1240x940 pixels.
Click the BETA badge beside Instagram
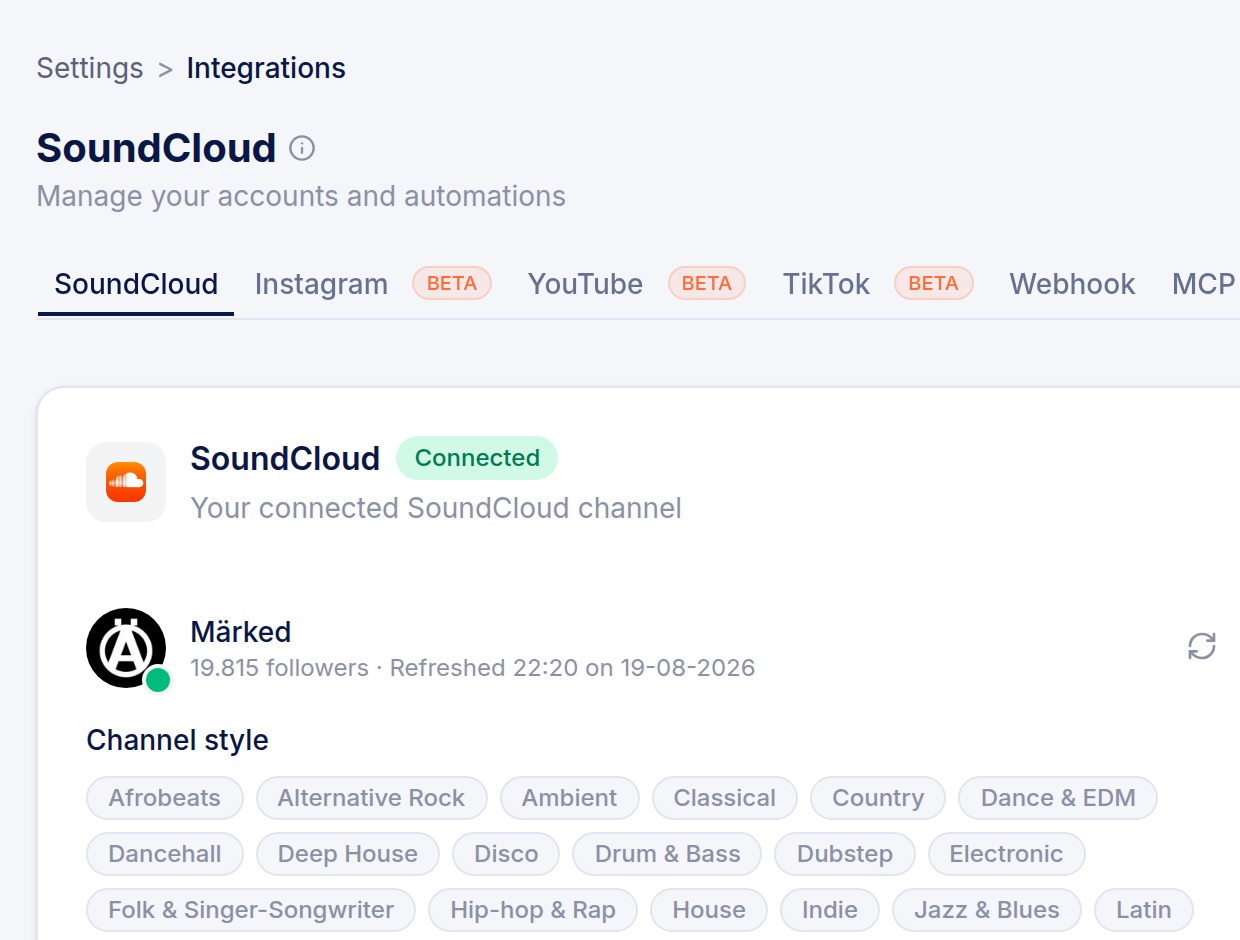452,284
